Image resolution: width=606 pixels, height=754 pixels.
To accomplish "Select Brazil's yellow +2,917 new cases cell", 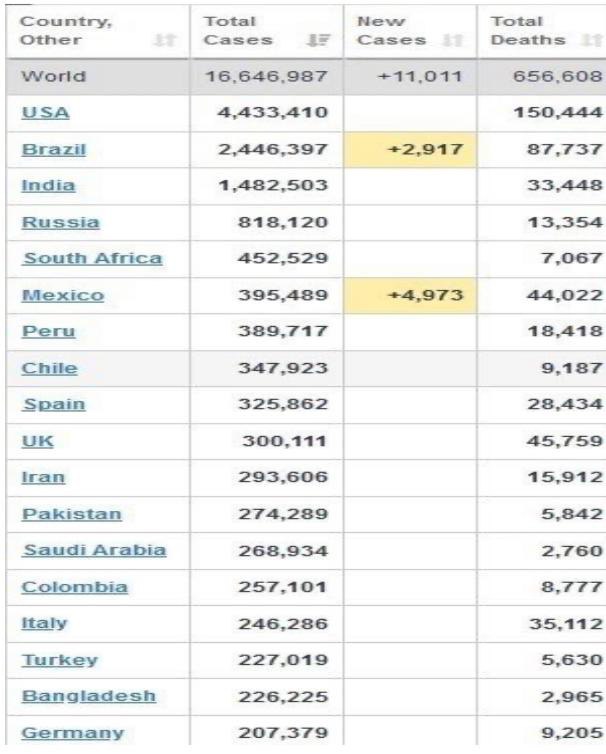I will click(x=411, y=150).
